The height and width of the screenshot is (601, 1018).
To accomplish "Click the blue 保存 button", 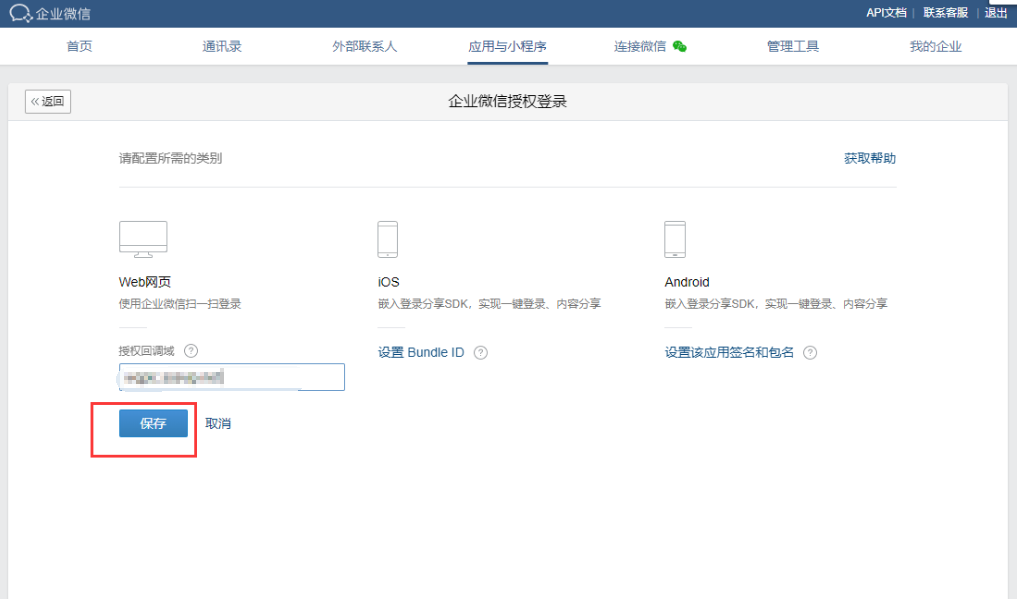I will pyautogui.click(x=153, y=423).
